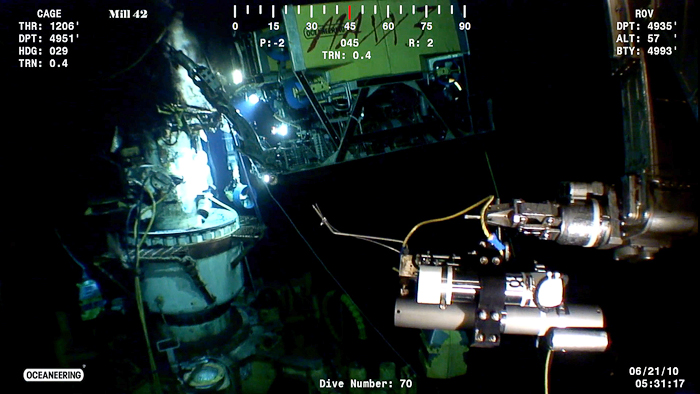Click the red heading marker on compass tape

[x=350, y=12]
